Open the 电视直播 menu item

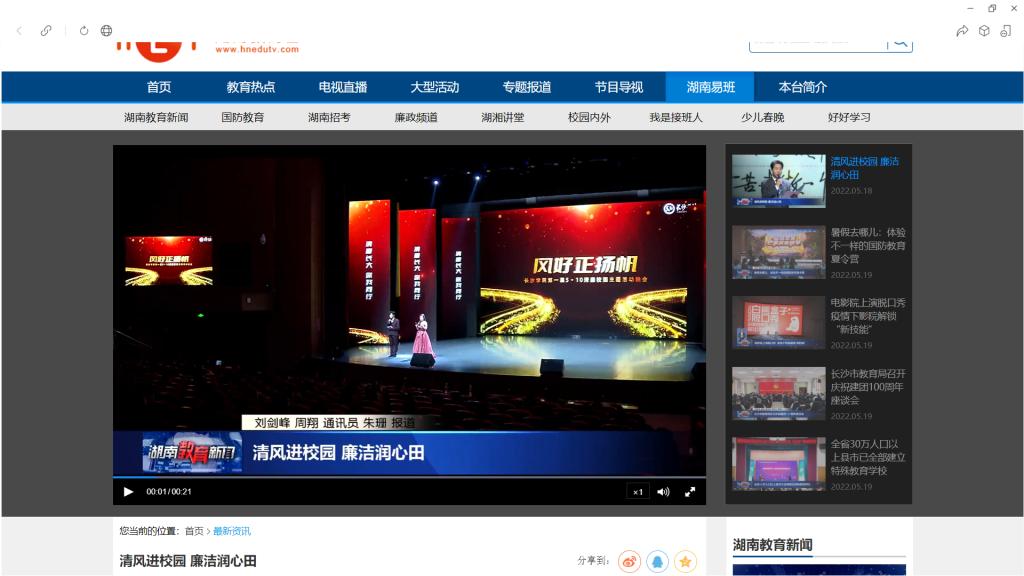click(x=343, y=87)
